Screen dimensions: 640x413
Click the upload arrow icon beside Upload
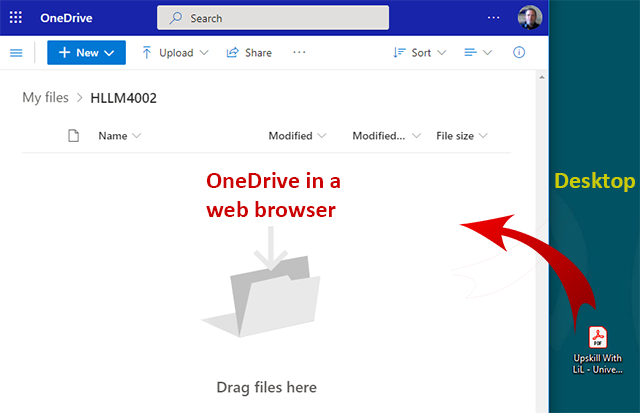pyautogui.click(x=147, y=53)
